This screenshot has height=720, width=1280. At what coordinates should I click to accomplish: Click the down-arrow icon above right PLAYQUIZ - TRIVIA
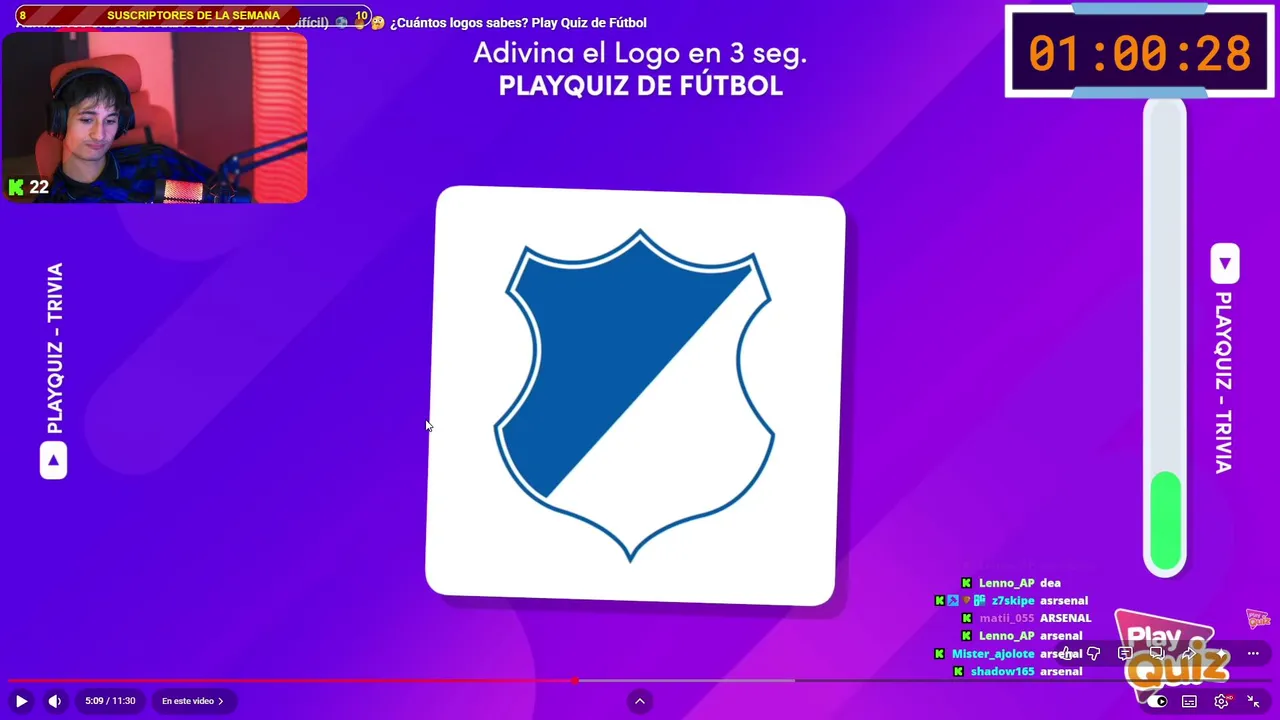pyautogui.click(x=1225, y=264)
